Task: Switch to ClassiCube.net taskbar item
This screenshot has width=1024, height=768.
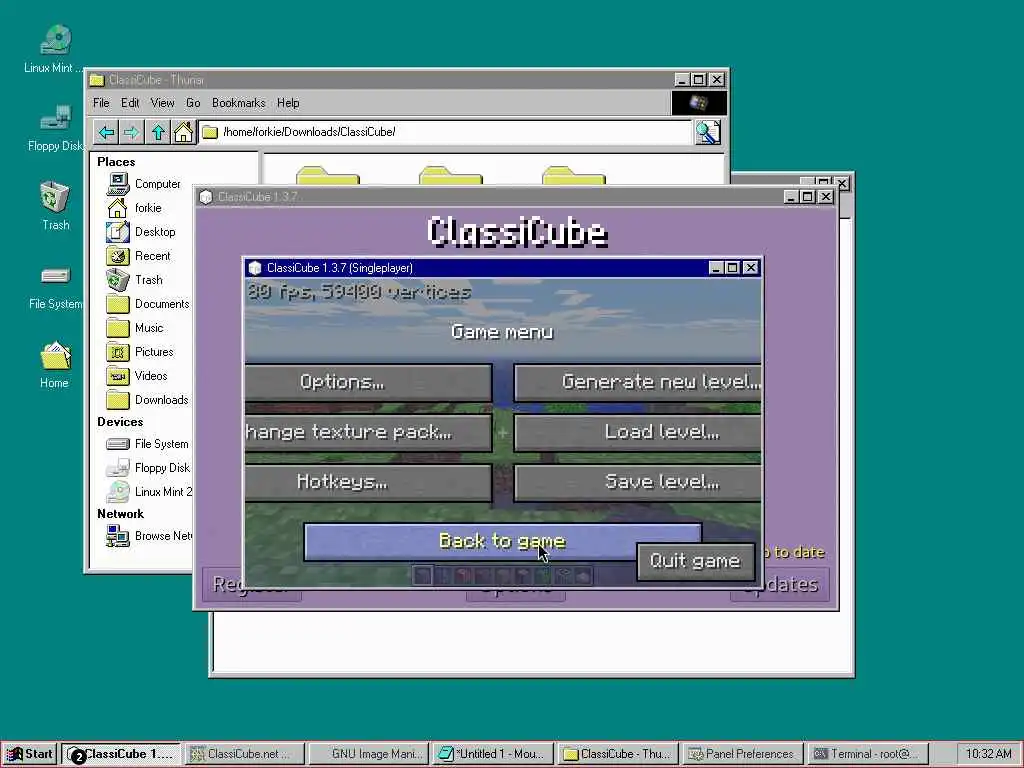Action: tap(245, 754)
